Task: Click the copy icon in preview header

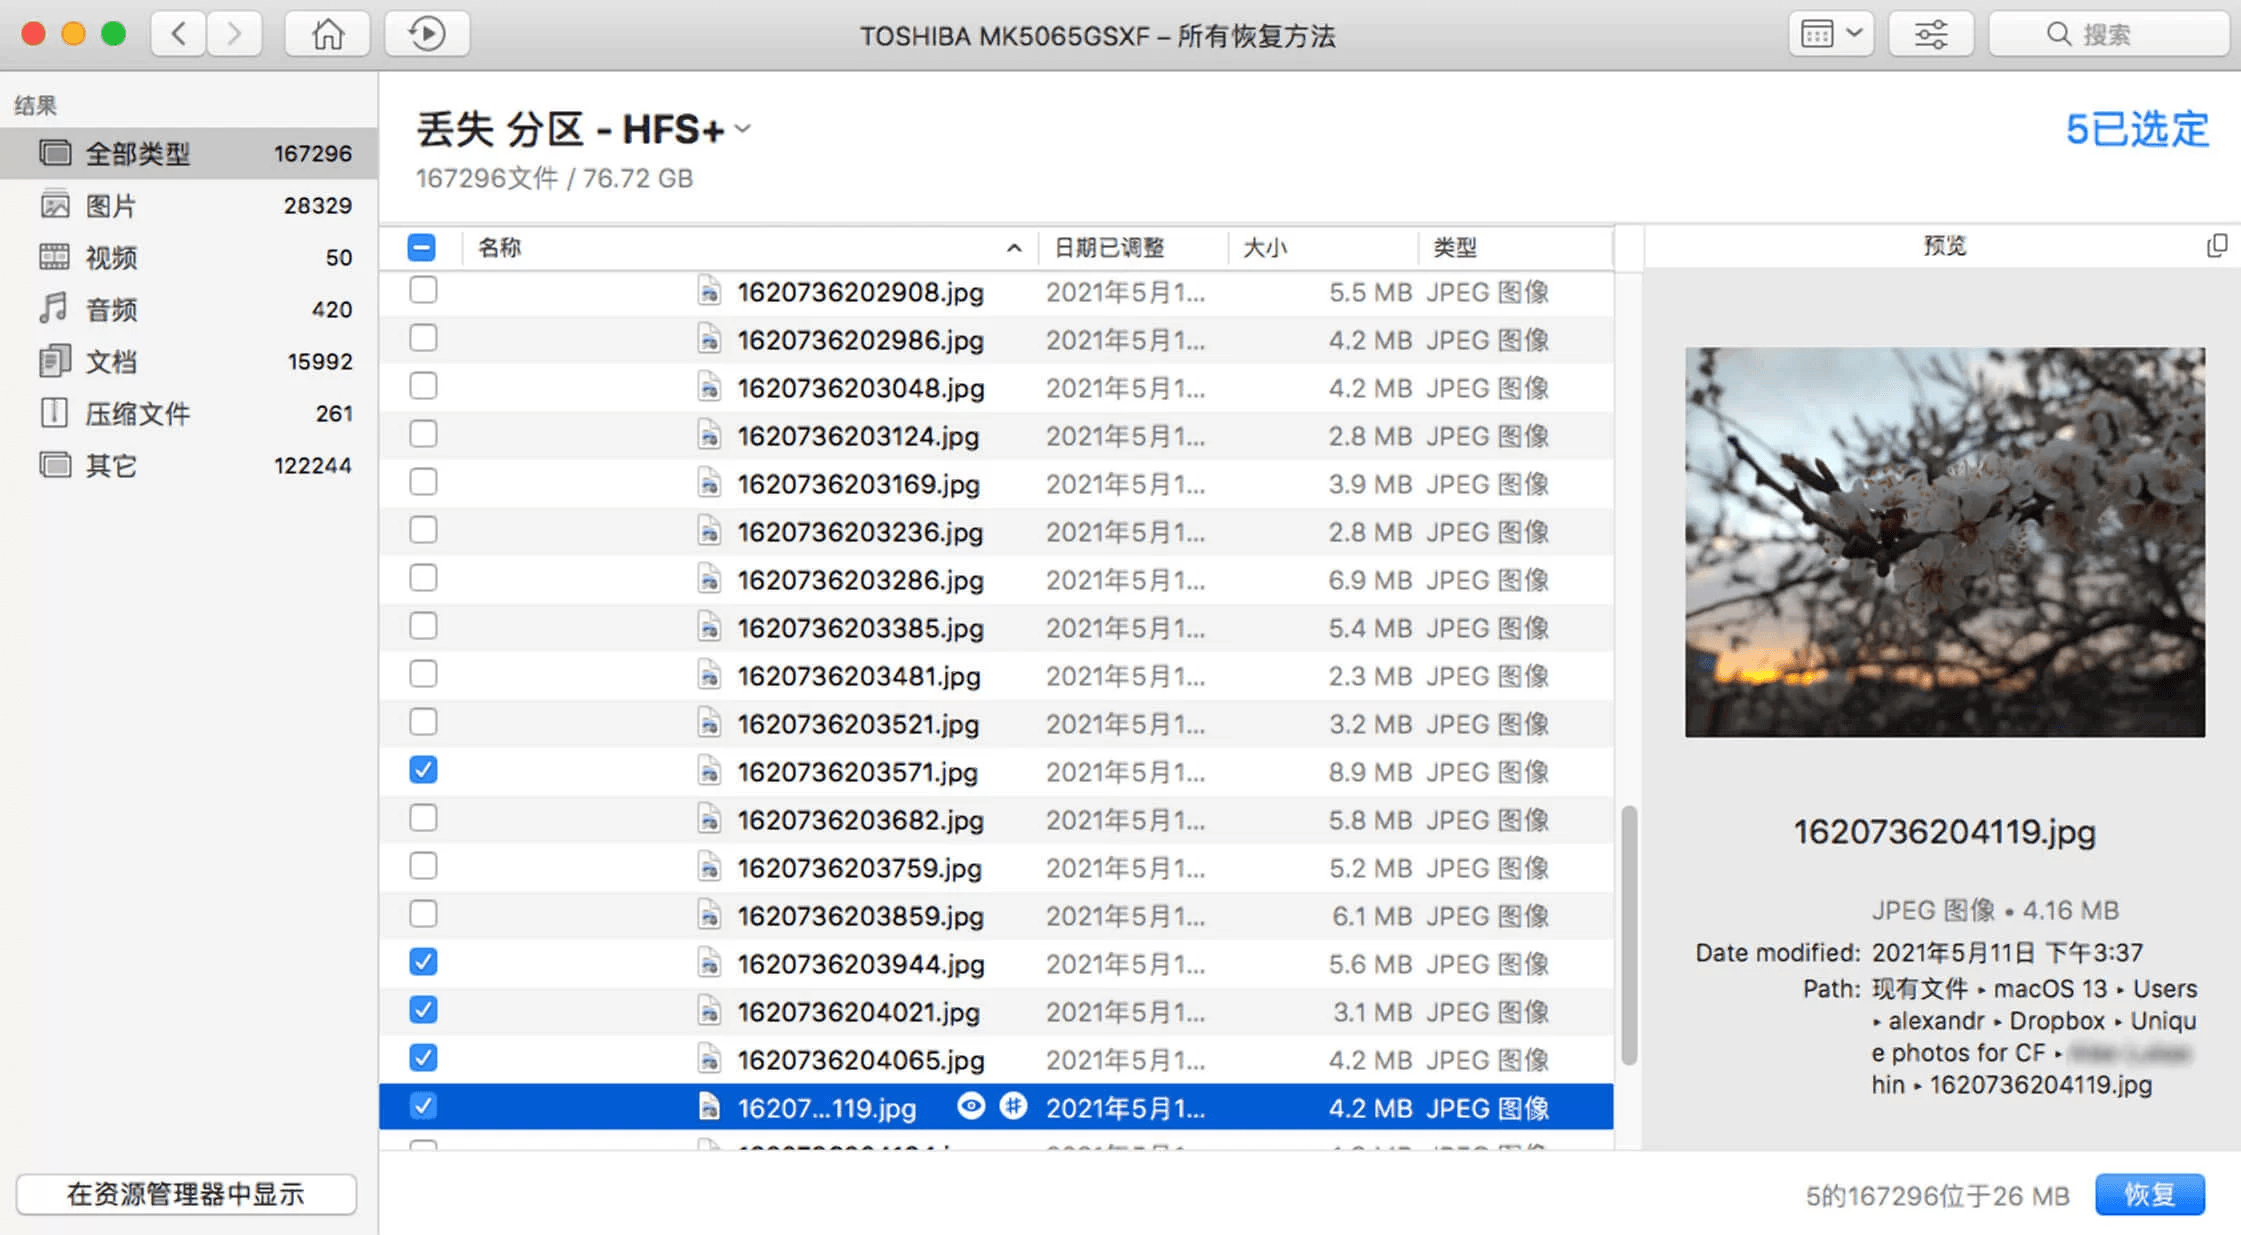Action: click(2216, 246)
